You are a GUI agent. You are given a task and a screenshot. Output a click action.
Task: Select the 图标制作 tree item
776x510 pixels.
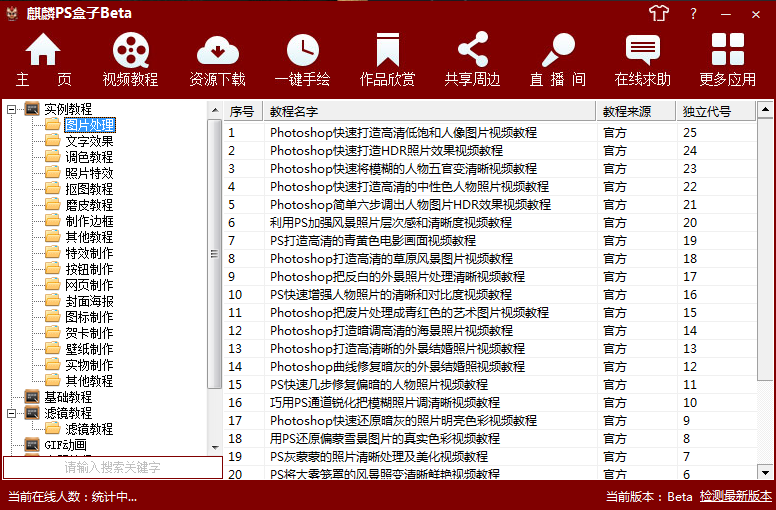coord(90,317)
